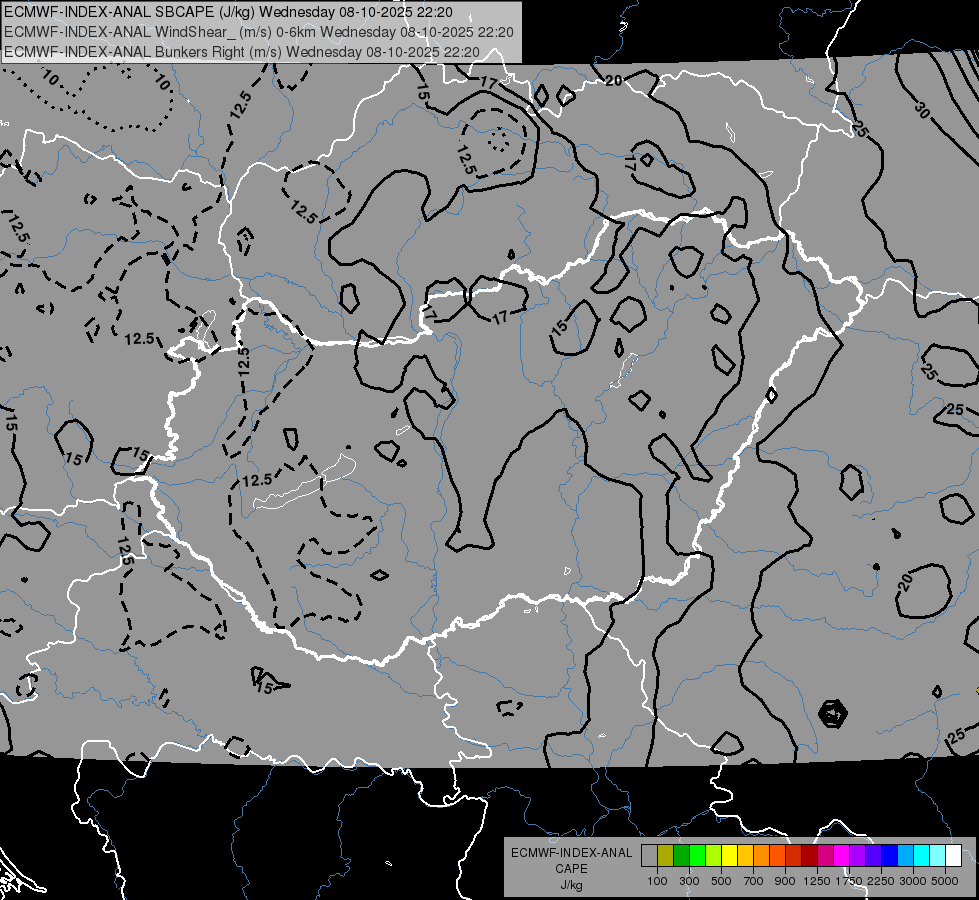Click the 900 label on CAPE scale
Image resolution: width=979 pixels, height=900 pixels.
785,881
